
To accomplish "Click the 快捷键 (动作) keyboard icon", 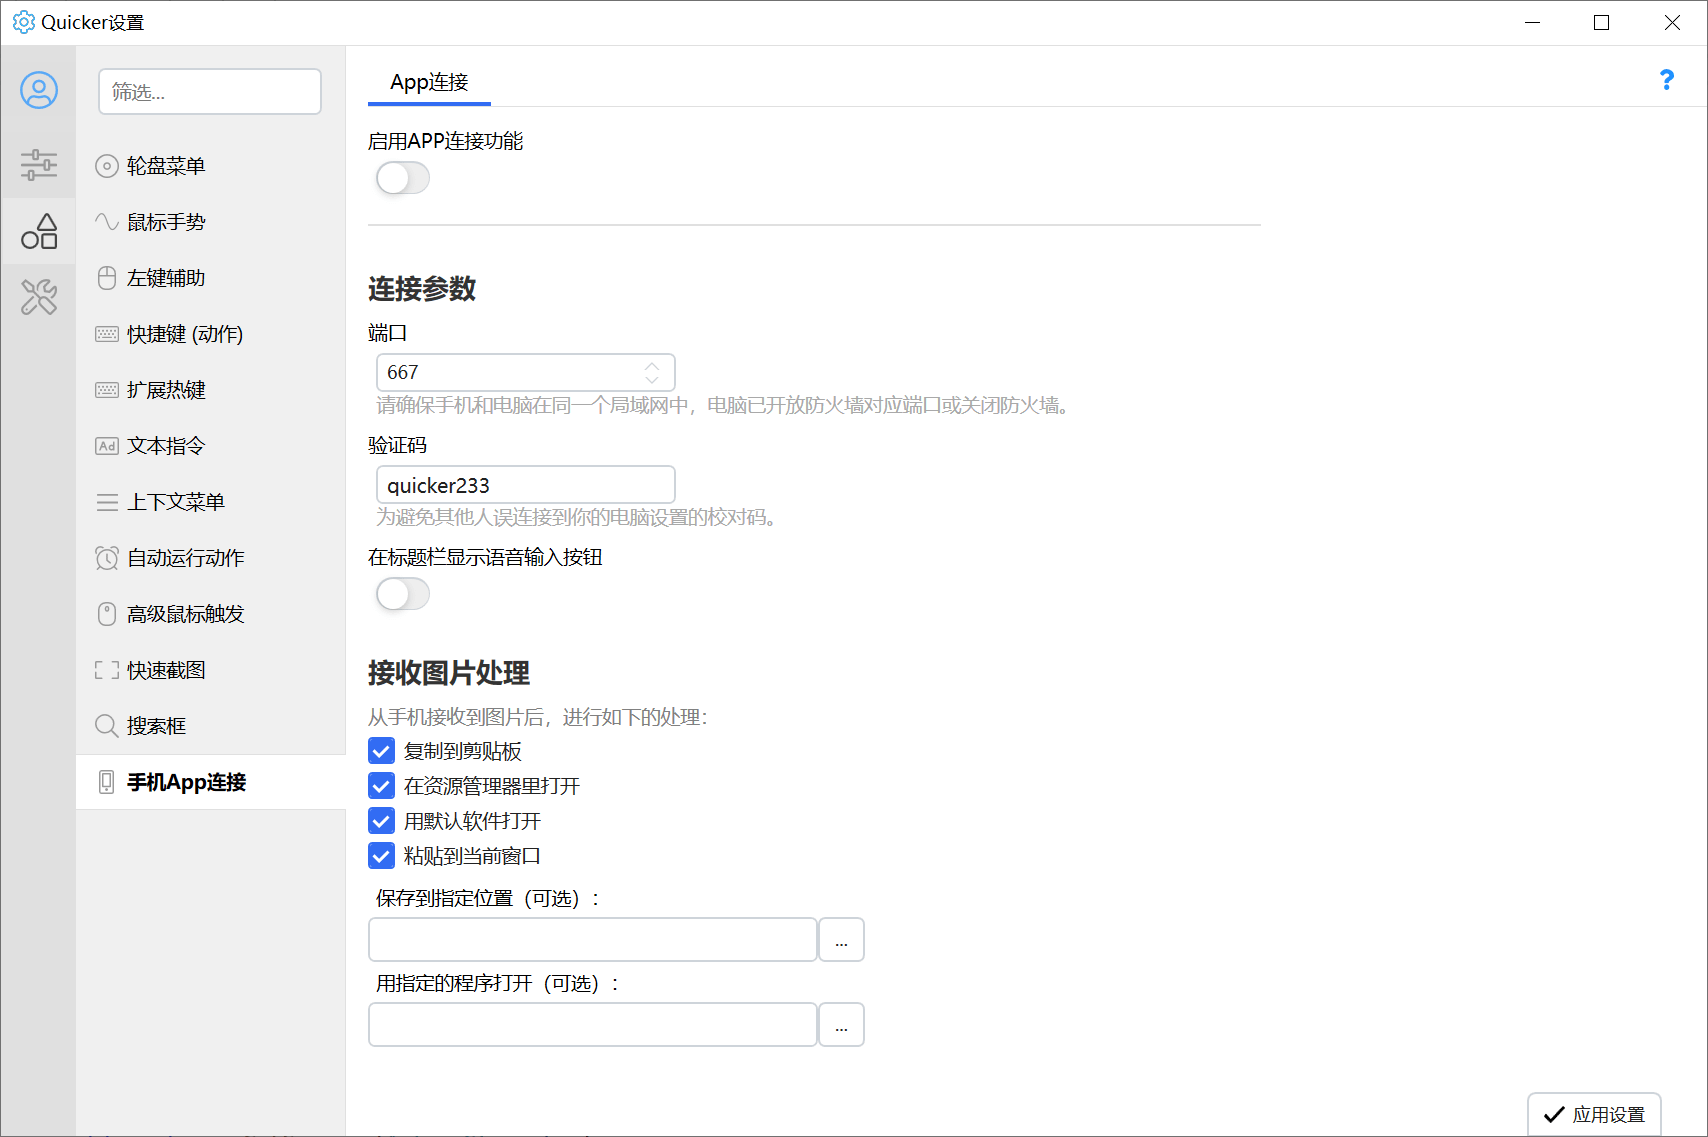I will [x=107, y=334].
